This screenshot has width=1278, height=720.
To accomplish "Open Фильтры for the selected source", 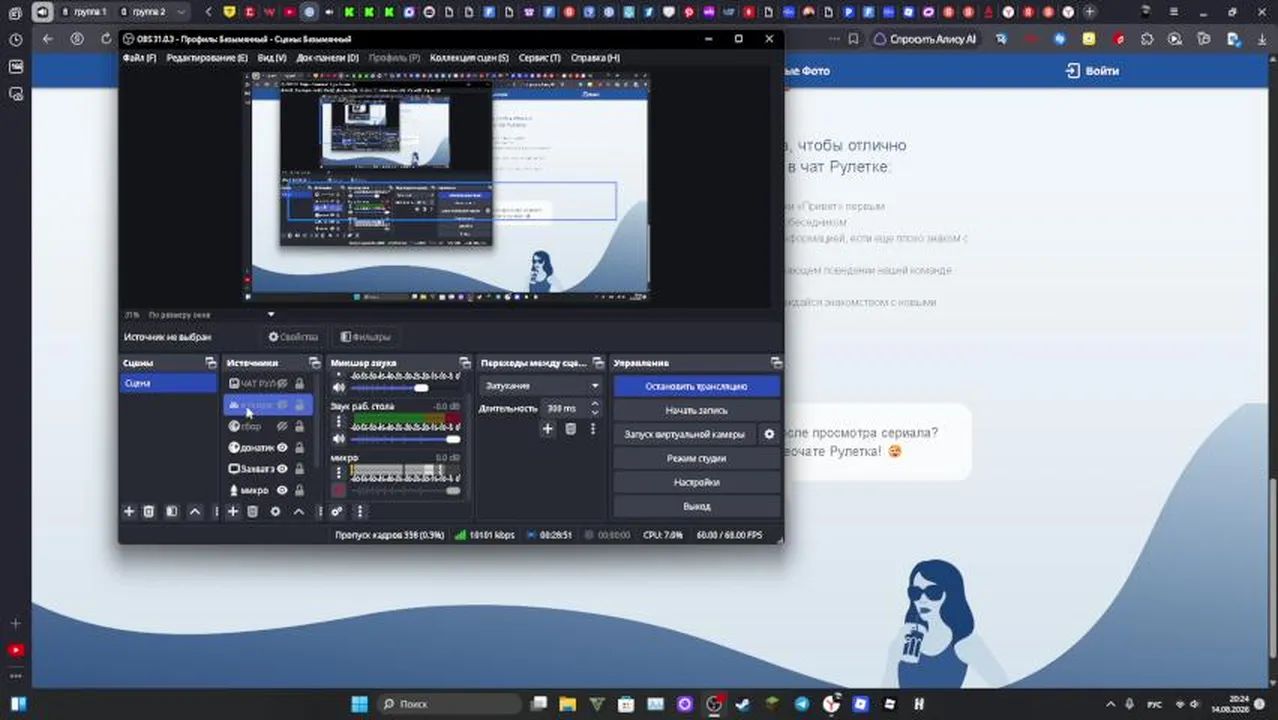I will click(365, 337).
